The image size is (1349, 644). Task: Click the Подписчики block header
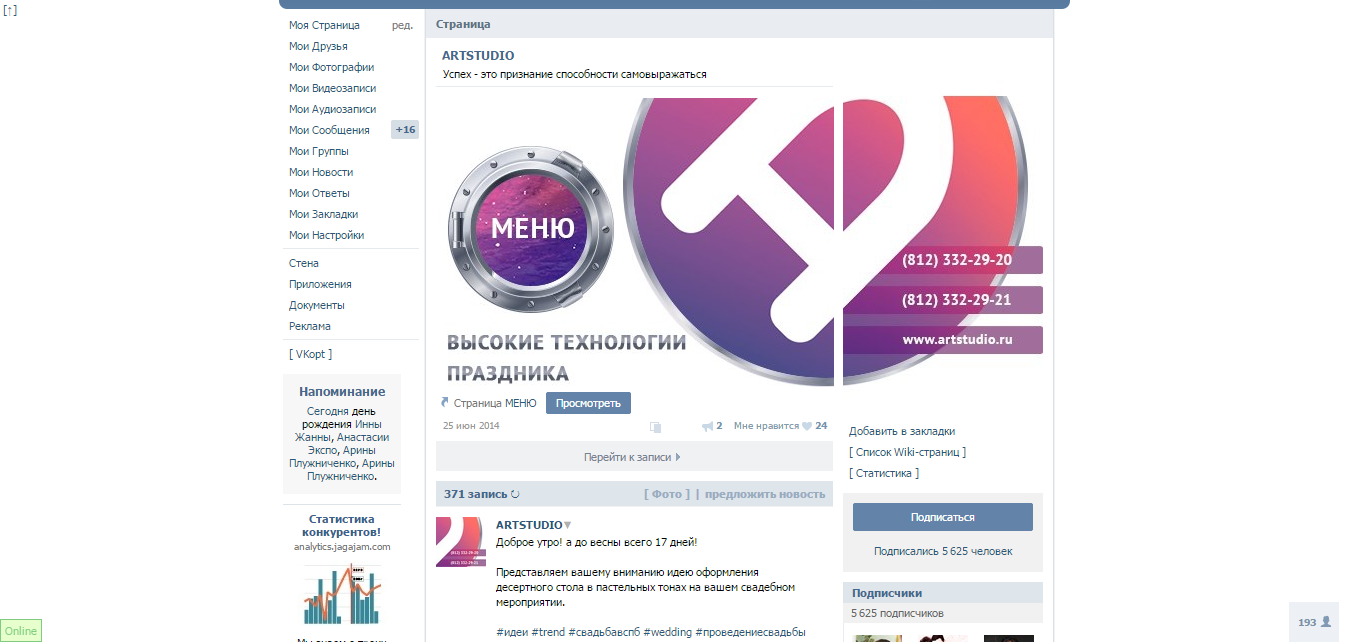coord(943,593)
